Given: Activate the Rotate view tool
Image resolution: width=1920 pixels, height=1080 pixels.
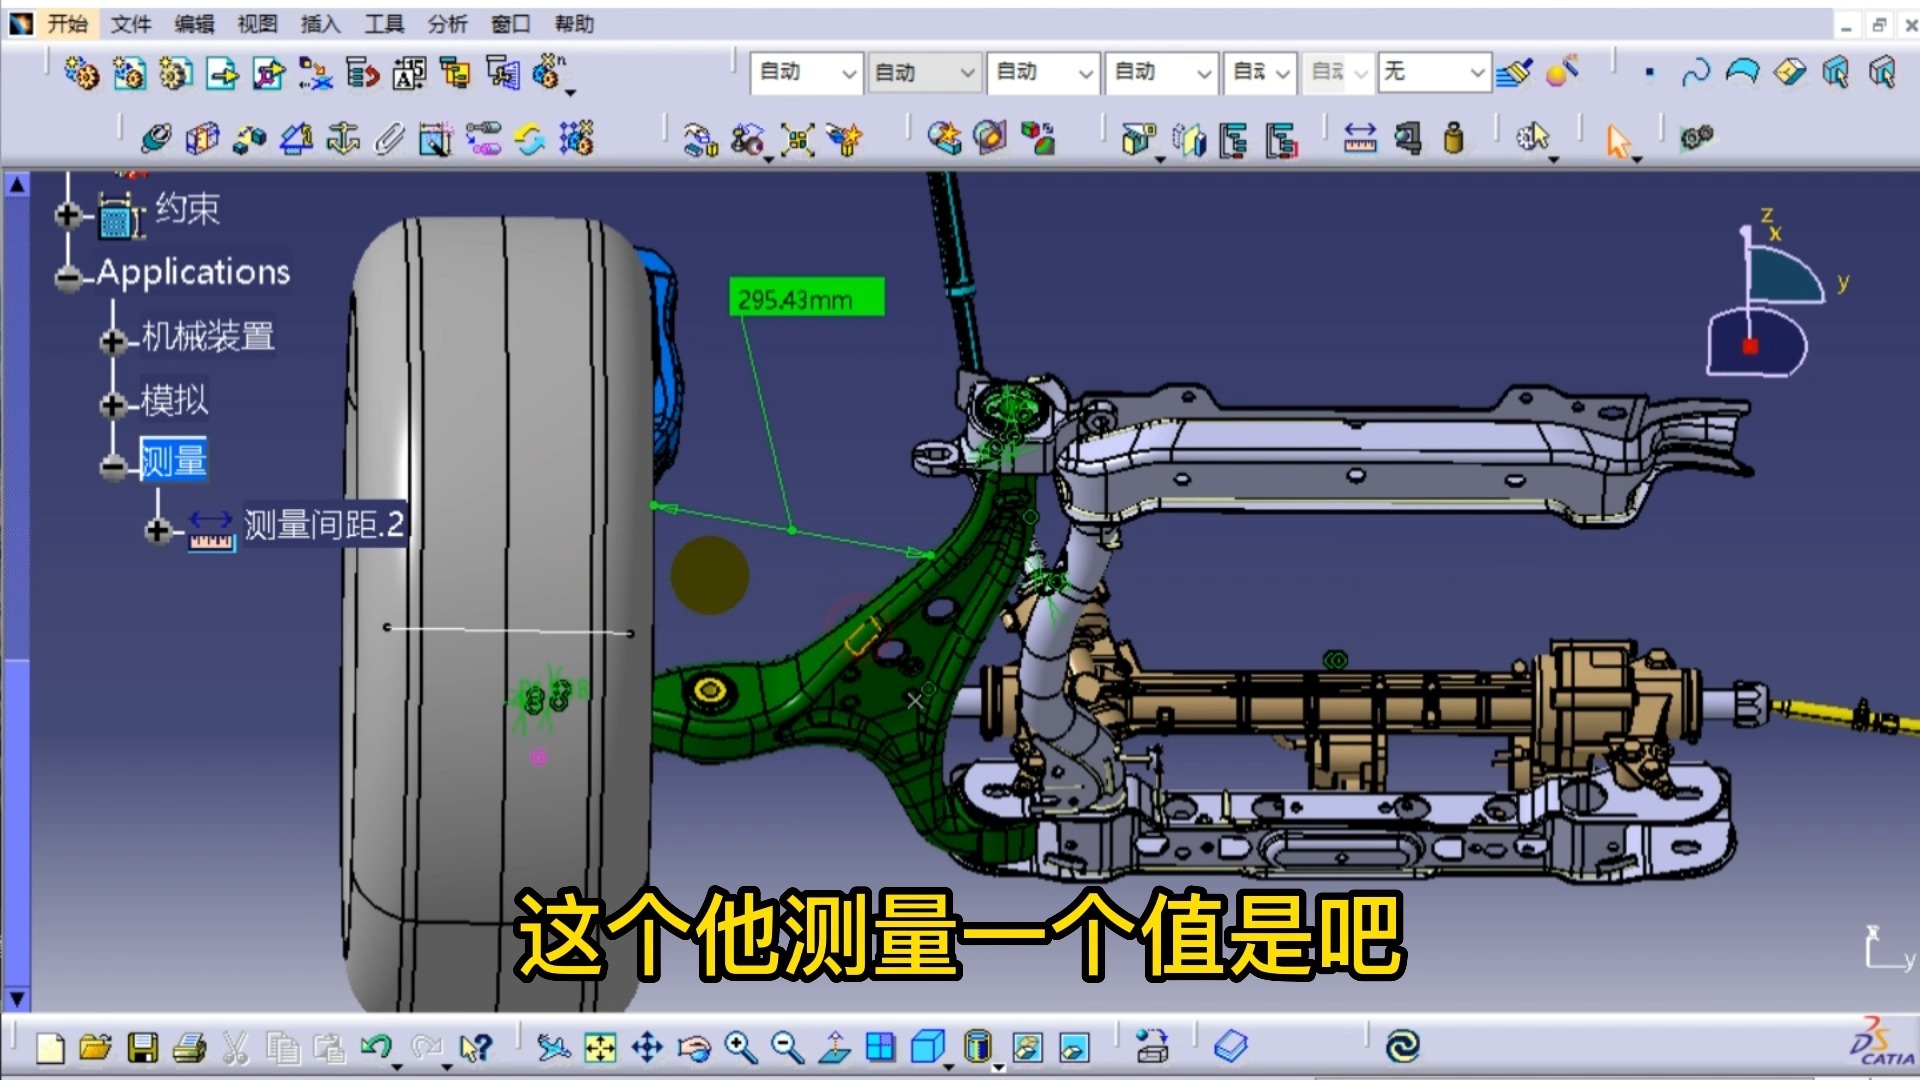Looking at the screenshot, I should [694, 1047].
